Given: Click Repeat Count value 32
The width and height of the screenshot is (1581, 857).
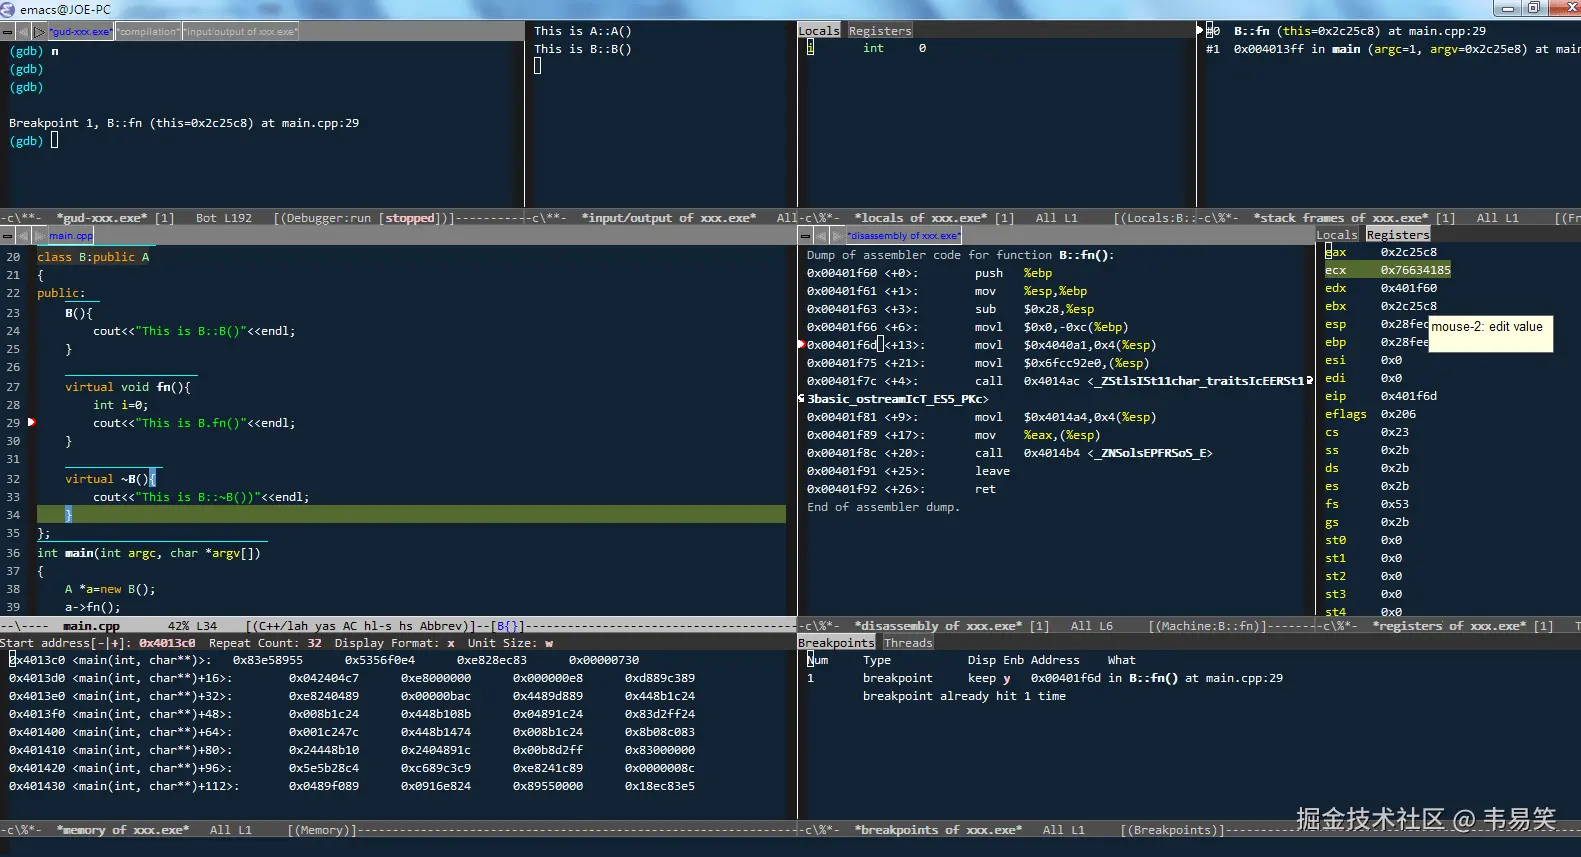Looking at the screenshot, I should (x=314, y=643).
